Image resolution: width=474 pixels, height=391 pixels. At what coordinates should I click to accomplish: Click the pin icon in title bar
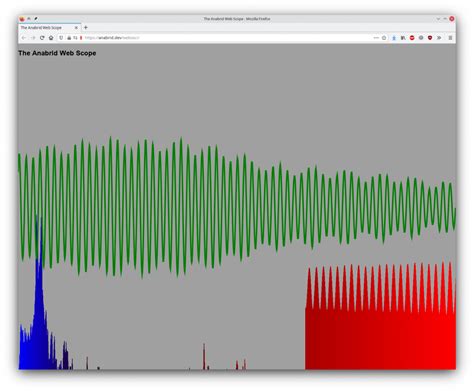coord(36,19)
